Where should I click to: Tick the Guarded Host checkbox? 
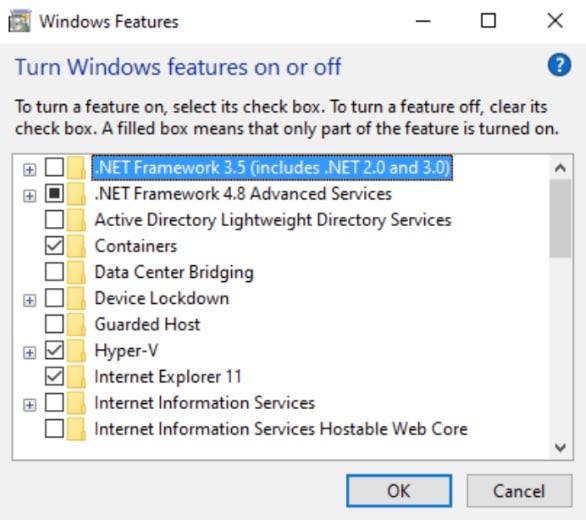click(54, 324)
